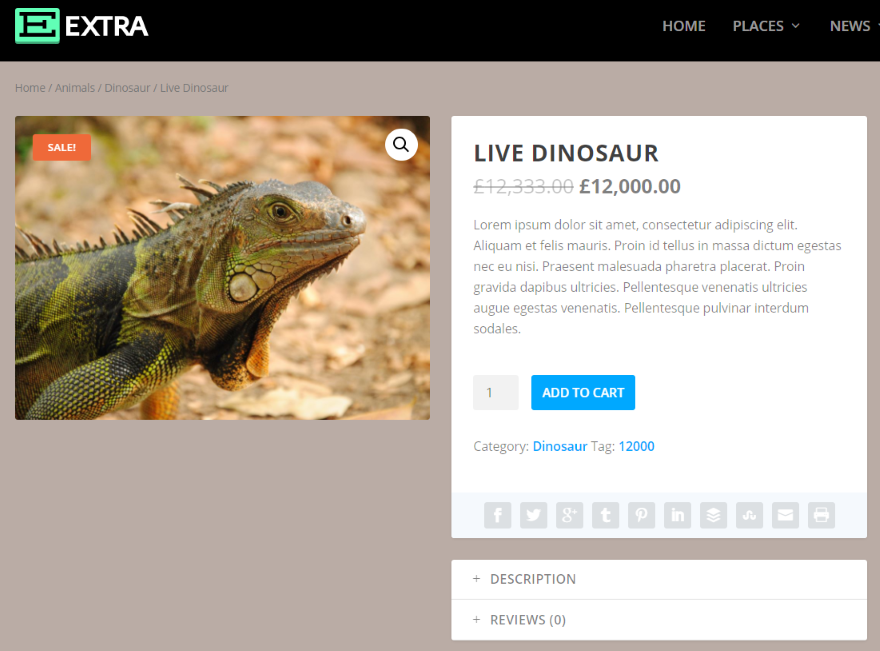This screenshot has height=651, width=880.
Task: Click the Google Plus share icon
Action: click(x=569, y=515)
